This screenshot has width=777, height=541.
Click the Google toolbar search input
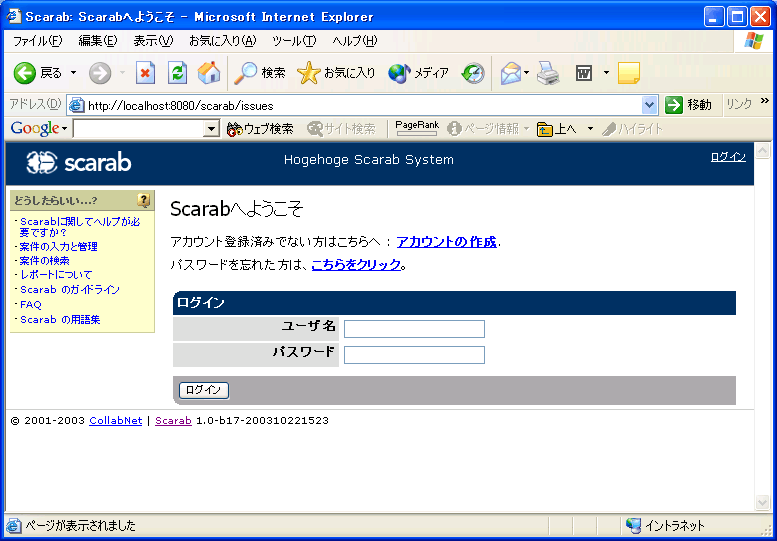(x=139, y=129)
